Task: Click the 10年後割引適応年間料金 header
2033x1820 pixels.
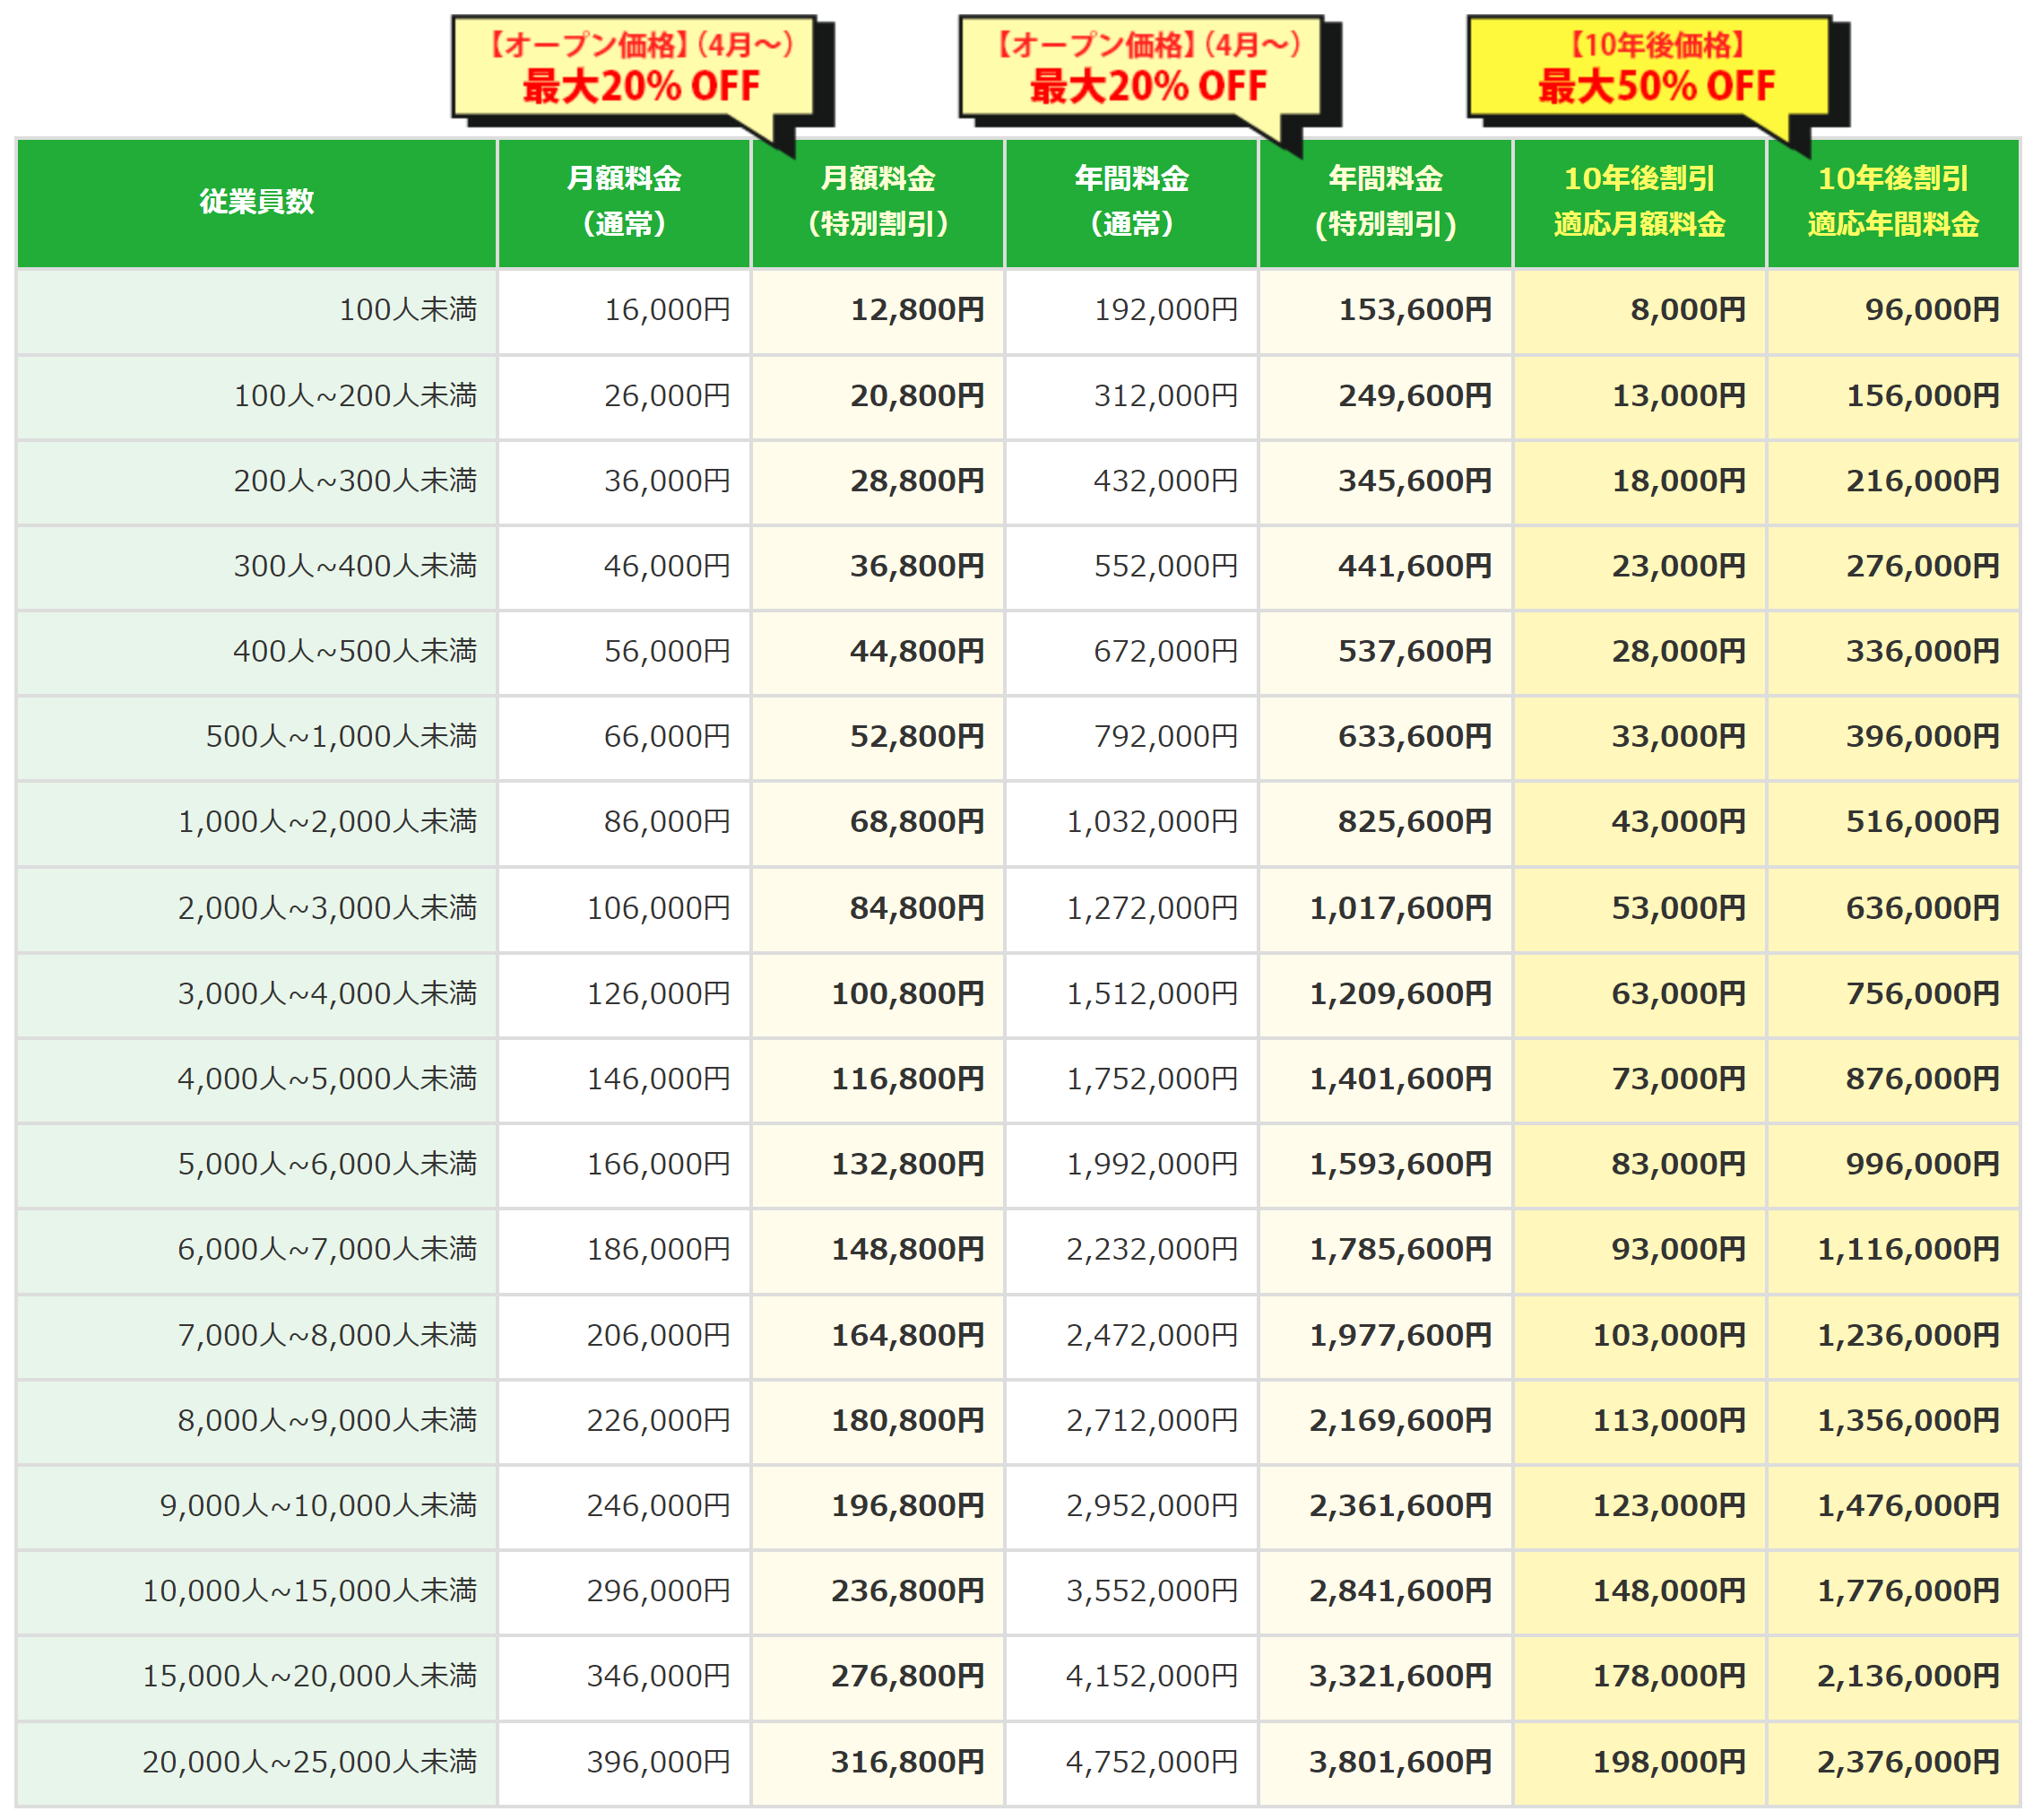Action: click(1893, 202)
